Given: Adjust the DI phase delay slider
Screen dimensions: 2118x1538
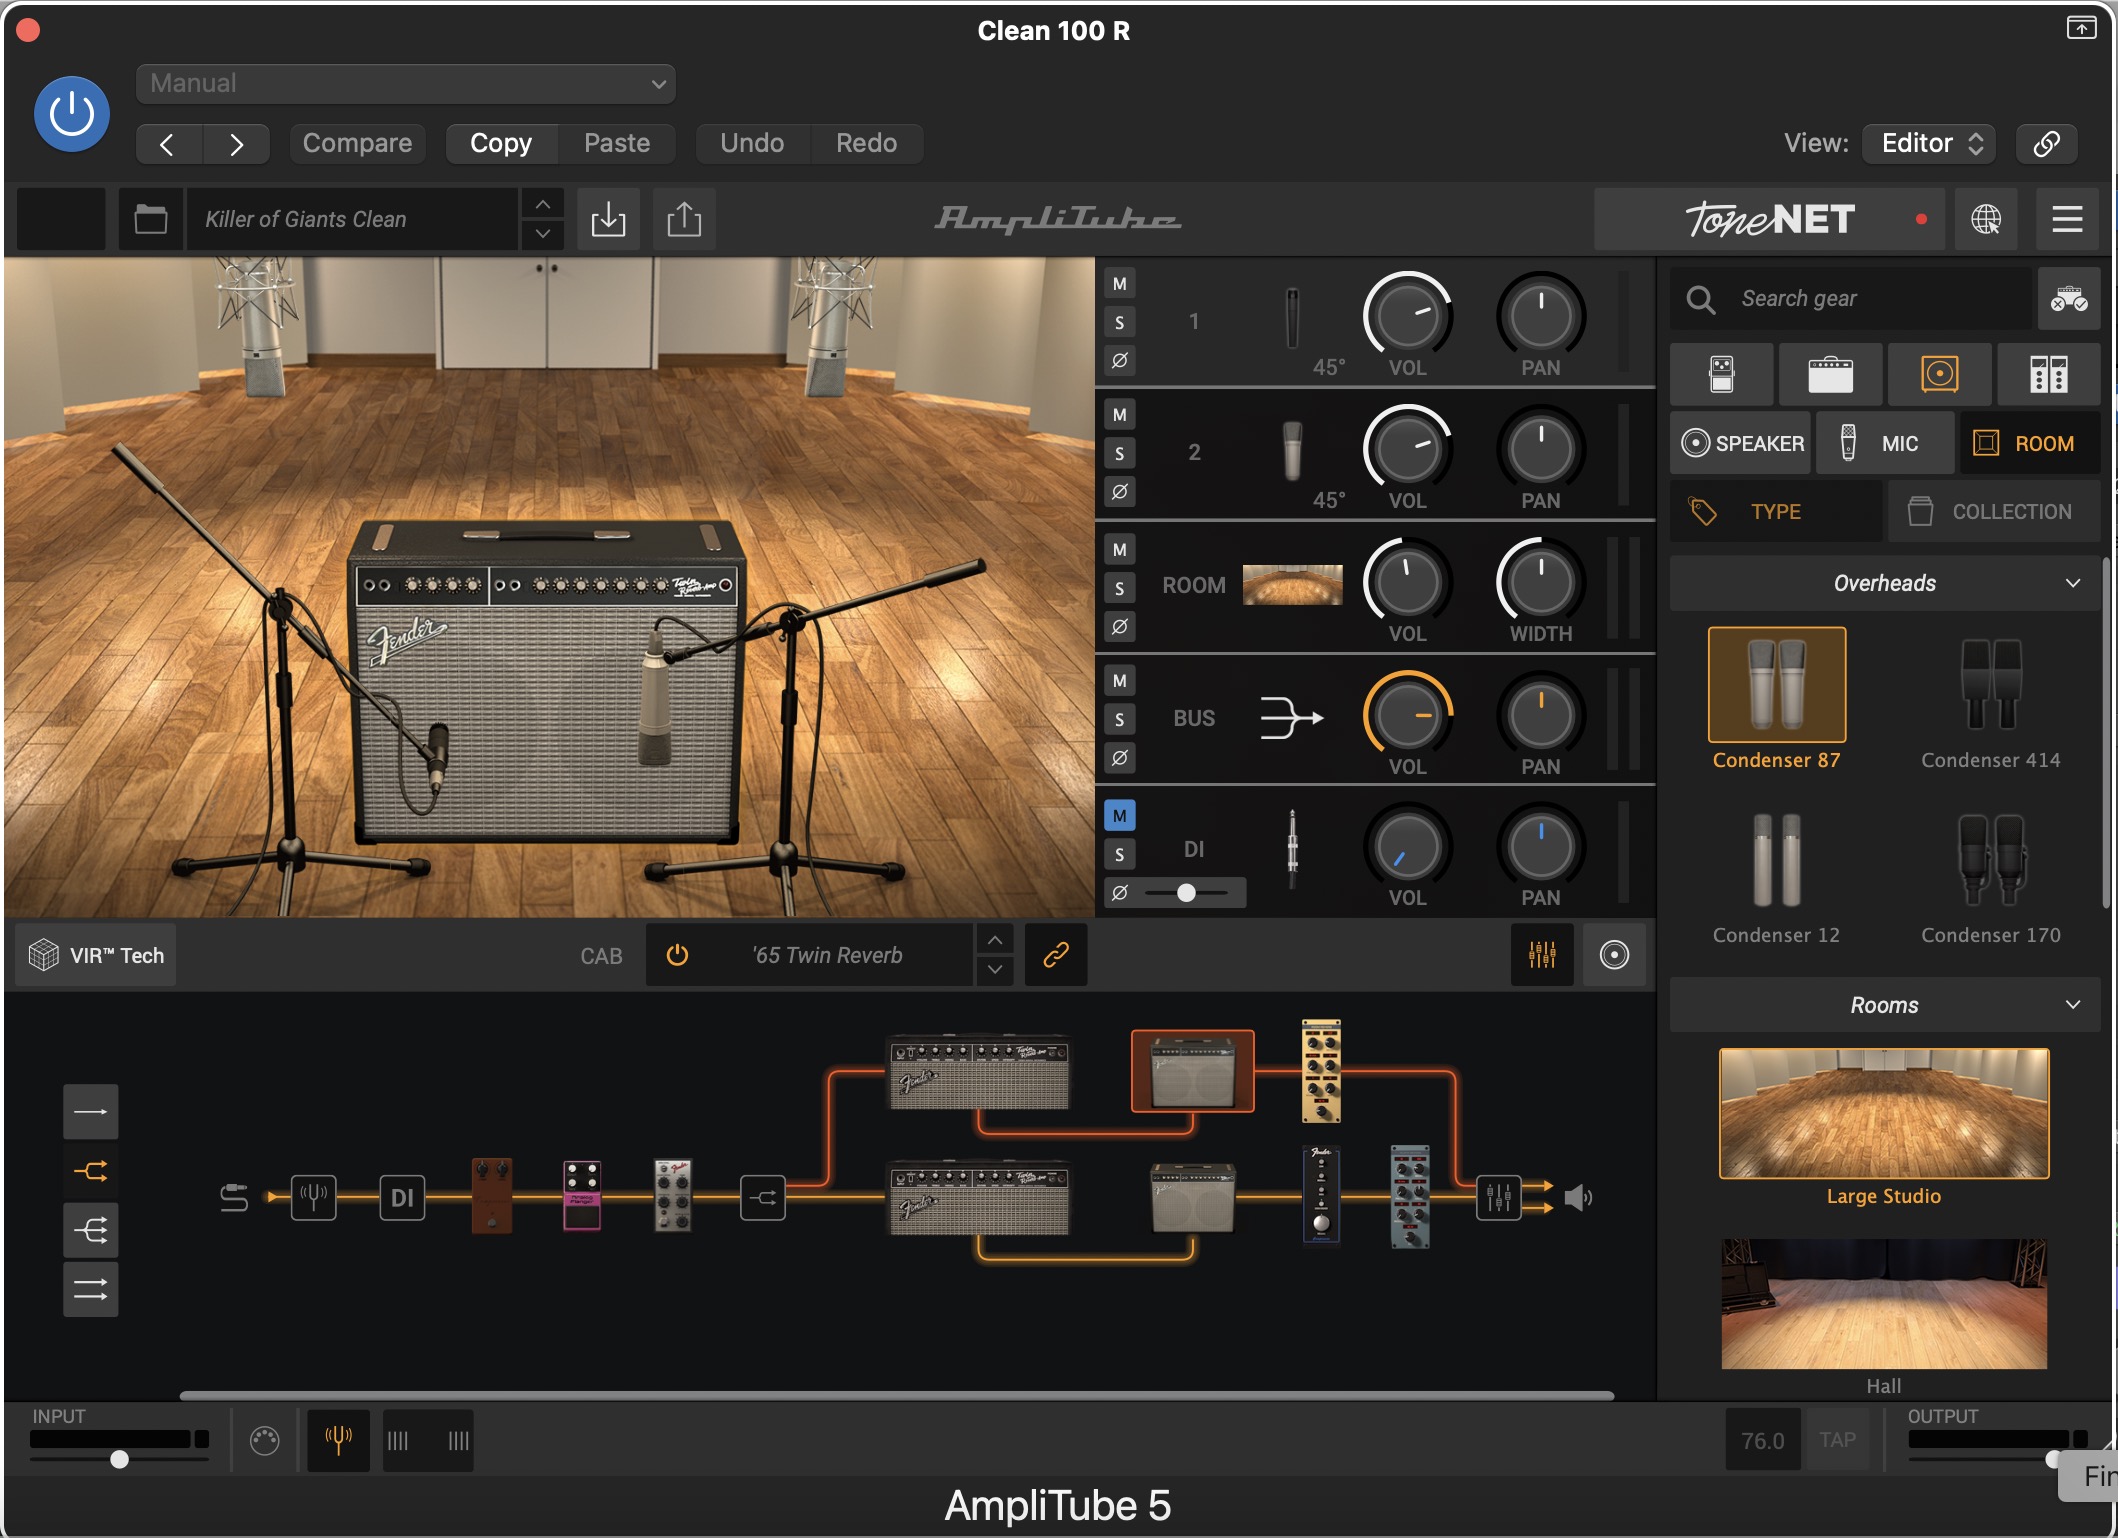Looking at the screenshot, I should click(1186, 892).
